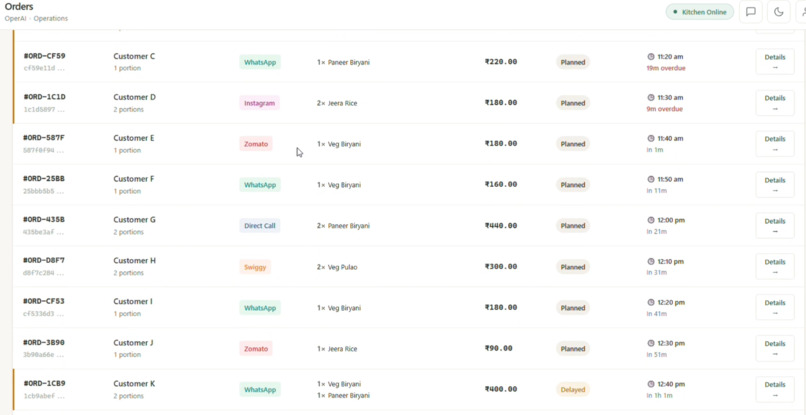Screen dimensions: 806x415
Task: Select order ID #ORD-CF59
Action: click(x=44, y=56)
